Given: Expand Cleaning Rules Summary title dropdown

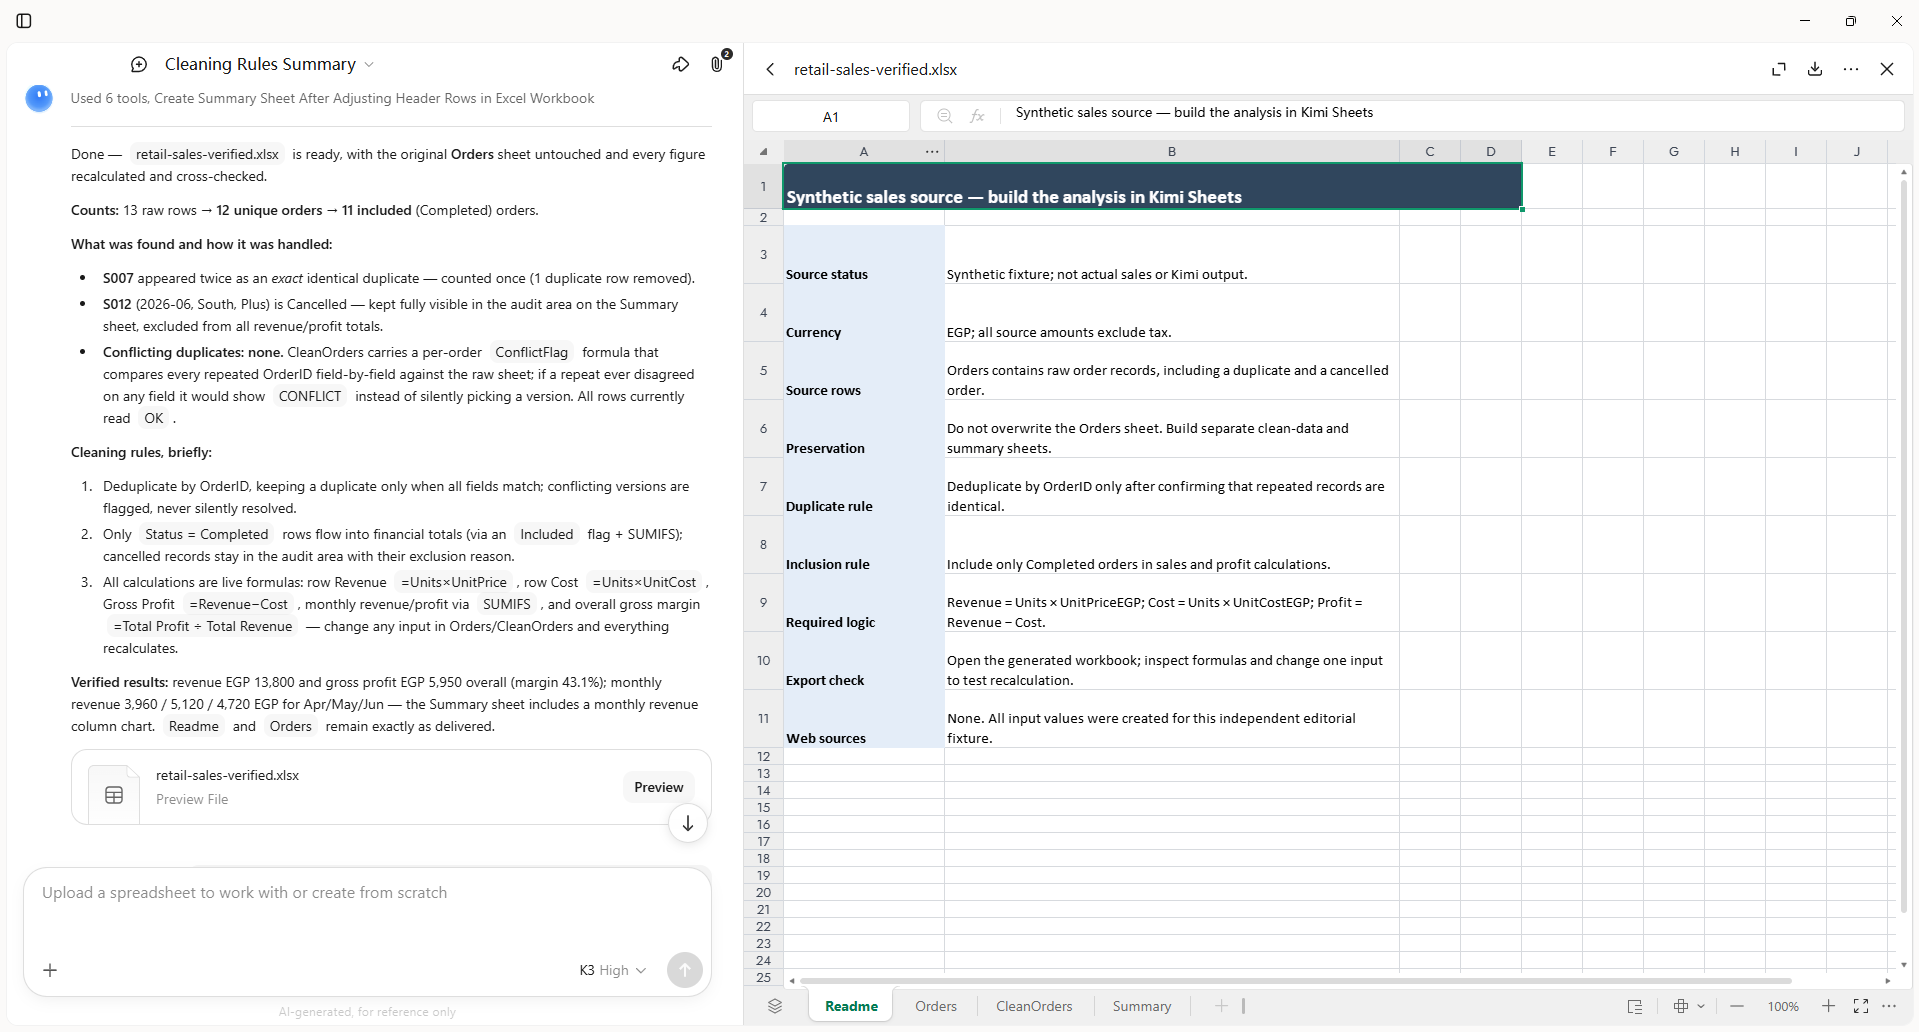Looking at the screenshot, I should click(x=369, y=65).
